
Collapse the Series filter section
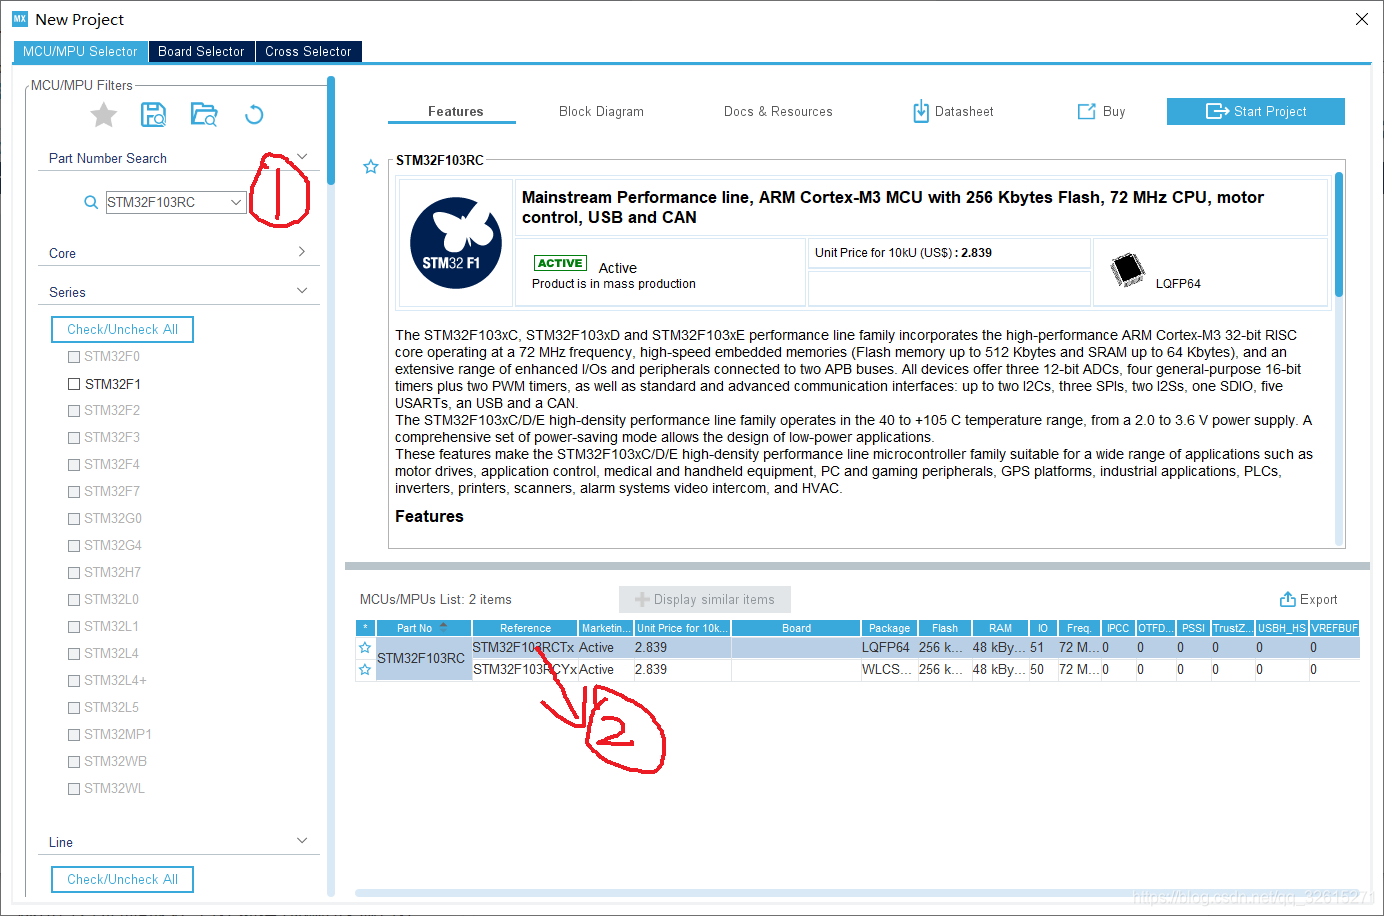click(x=302, y=291)
